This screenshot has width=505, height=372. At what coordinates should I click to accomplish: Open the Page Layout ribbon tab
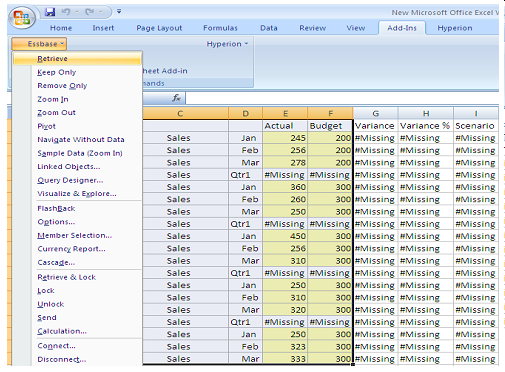click(x=159, y=28)
